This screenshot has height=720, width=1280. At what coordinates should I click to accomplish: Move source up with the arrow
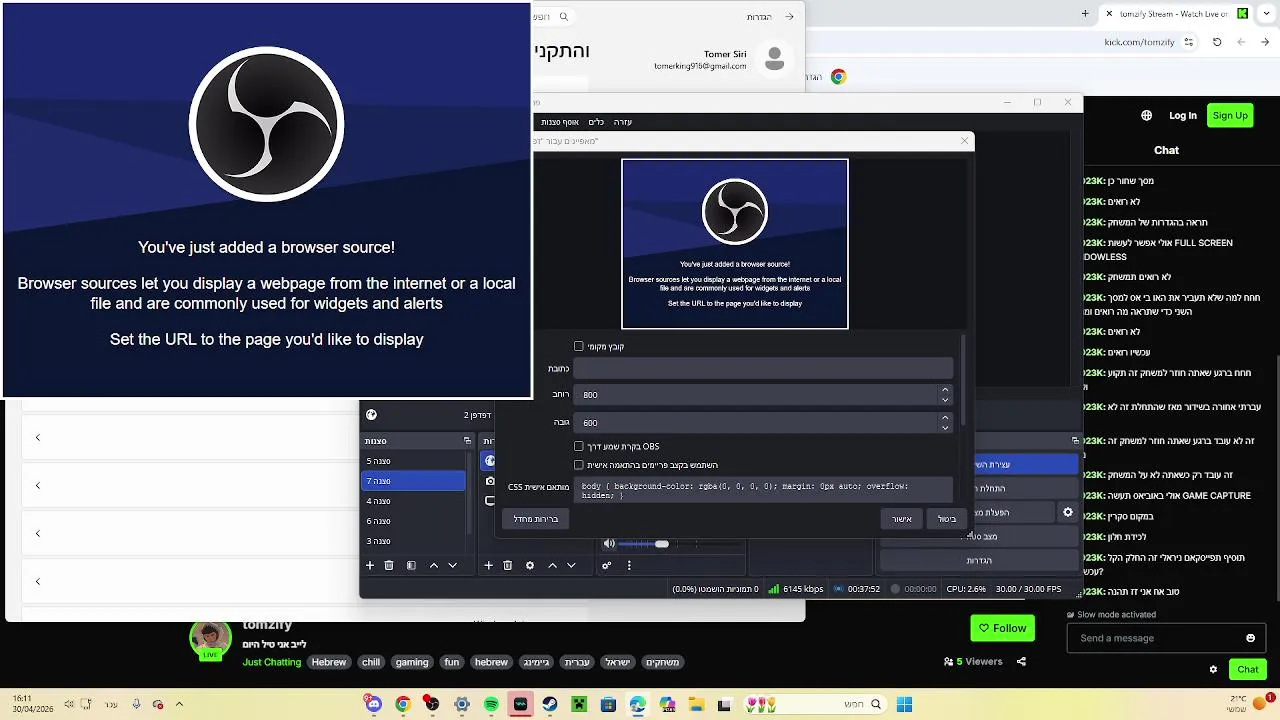point(553,565)
